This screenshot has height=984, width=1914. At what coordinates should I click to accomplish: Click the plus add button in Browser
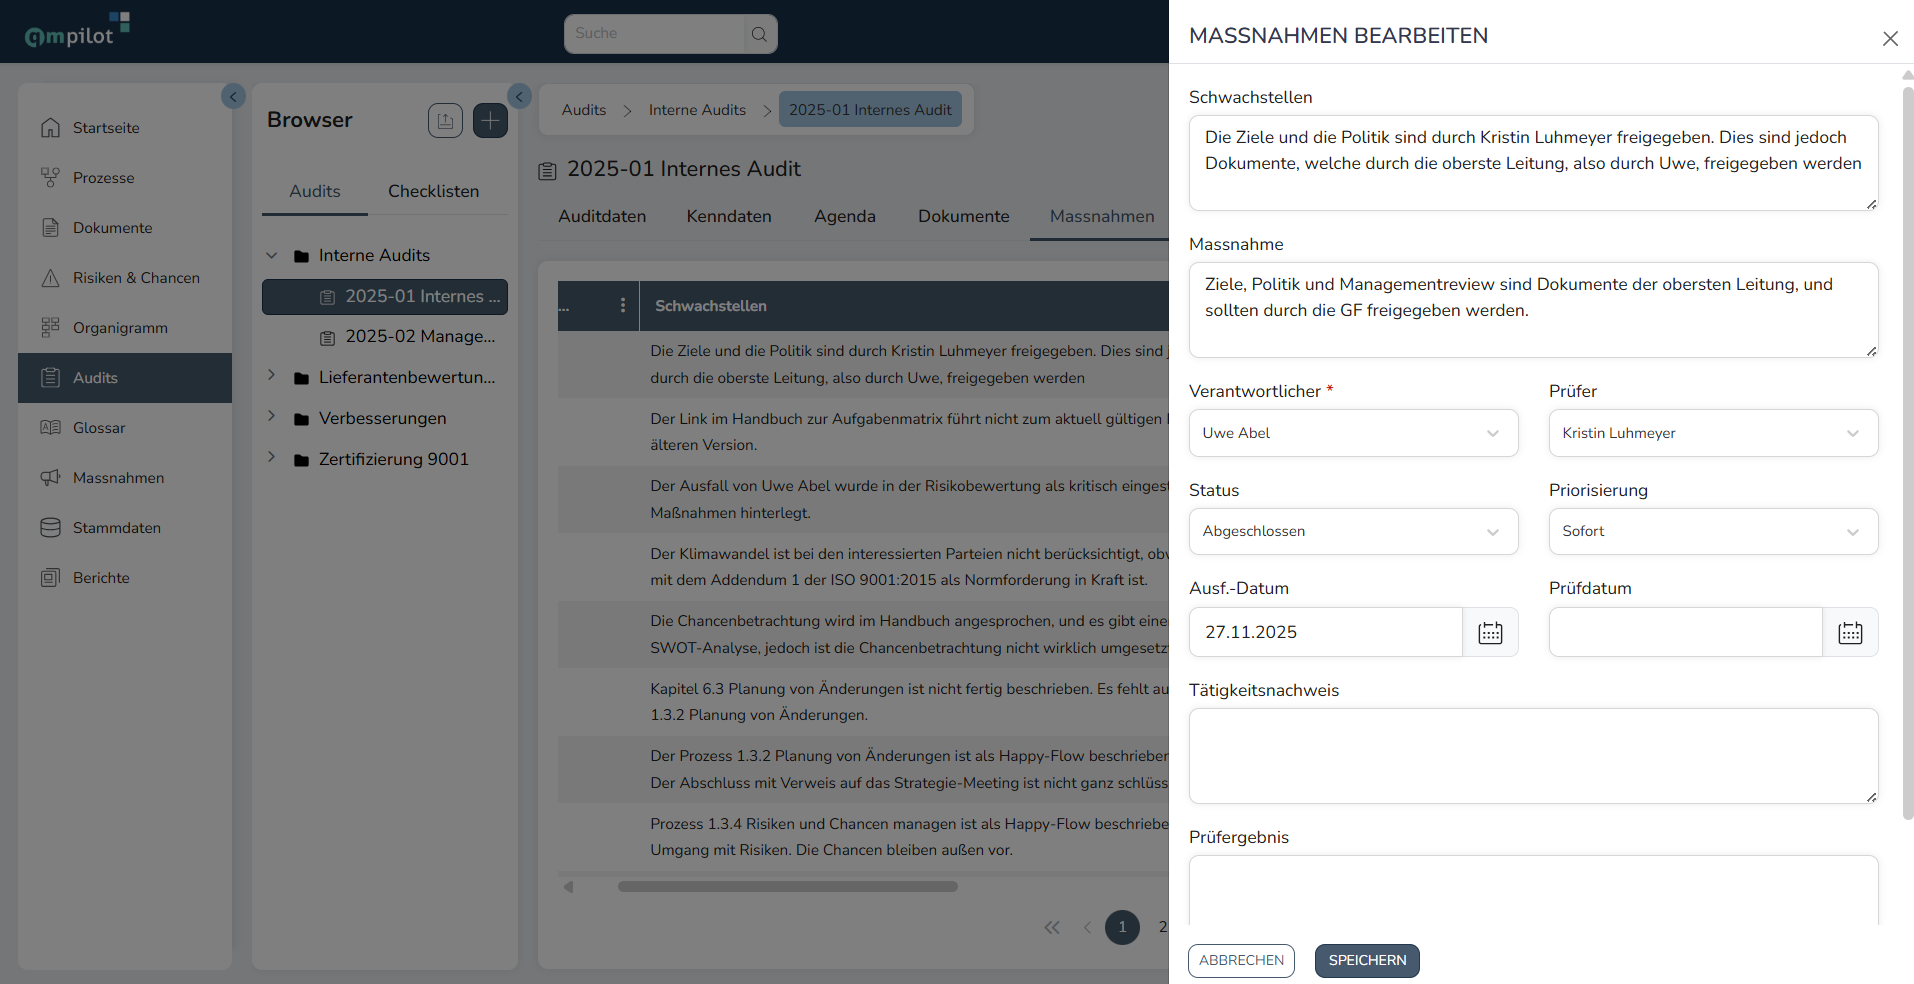[490, 121]
